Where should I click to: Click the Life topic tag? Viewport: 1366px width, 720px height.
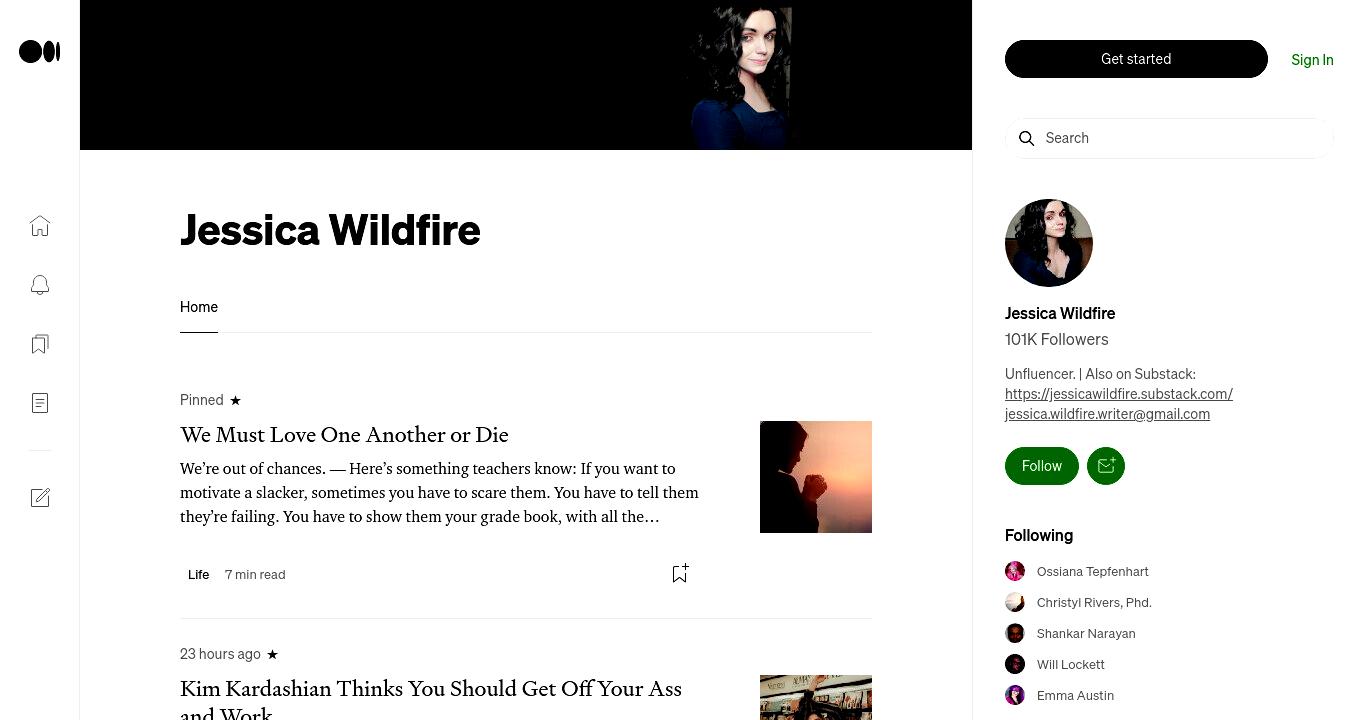tap(199, 574)
